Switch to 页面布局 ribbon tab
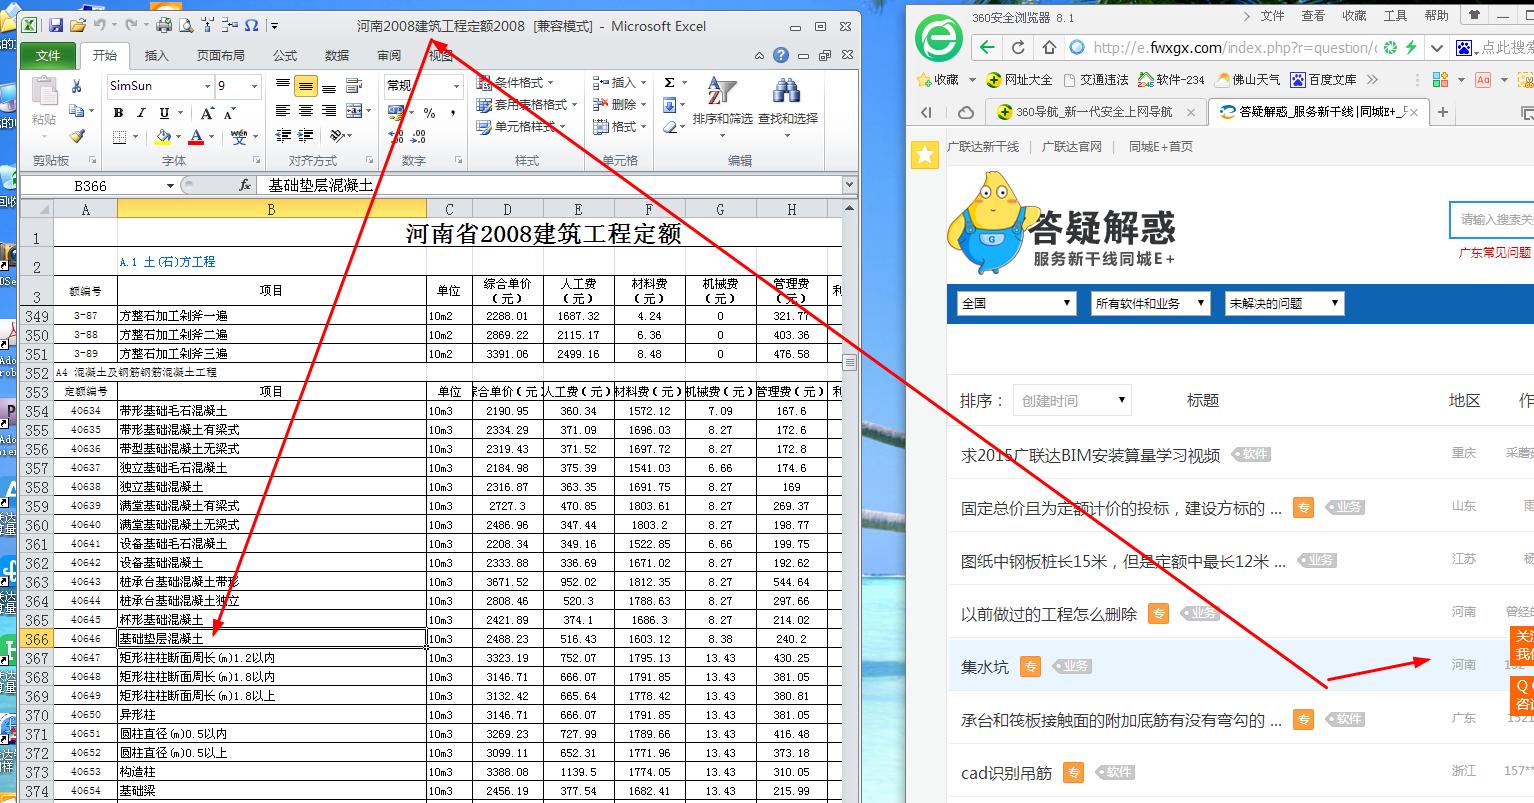The height and width of the screenshot is (803, 1534). click(x=220, y=56)
